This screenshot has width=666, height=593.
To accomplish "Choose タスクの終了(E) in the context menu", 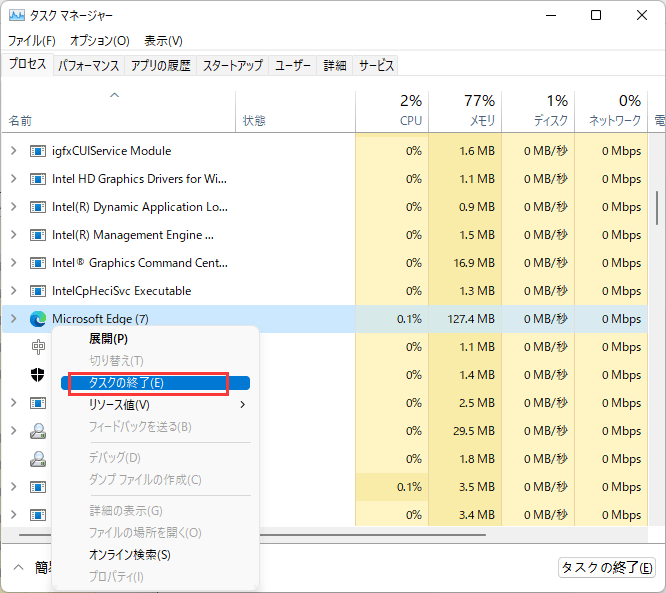I will tap(155, 383).
